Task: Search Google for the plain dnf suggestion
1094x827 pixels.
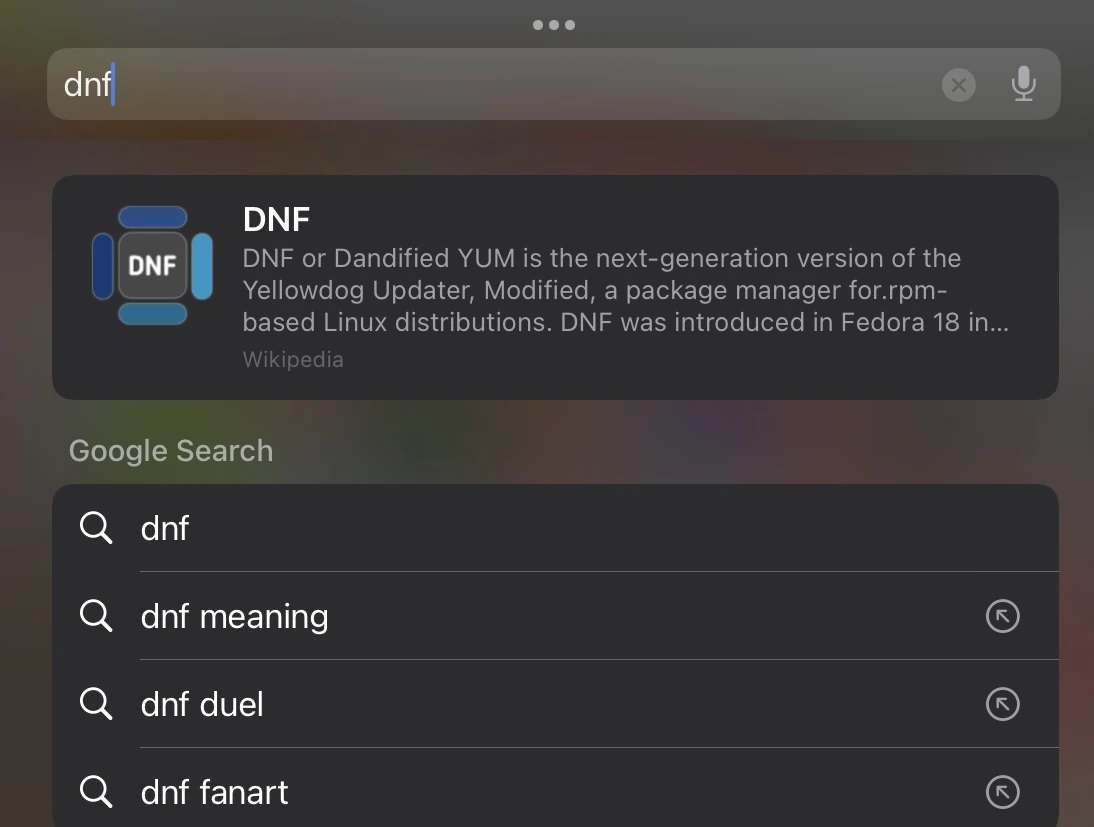Action: click(x=166, y=528)
